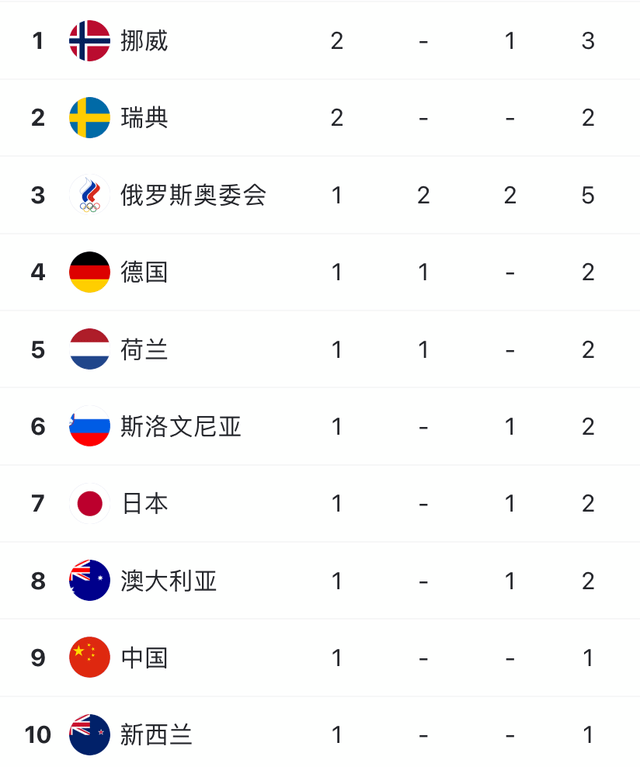Click rank number 10 in the table
Screen dimensions: 640x767
coord(38,734)
